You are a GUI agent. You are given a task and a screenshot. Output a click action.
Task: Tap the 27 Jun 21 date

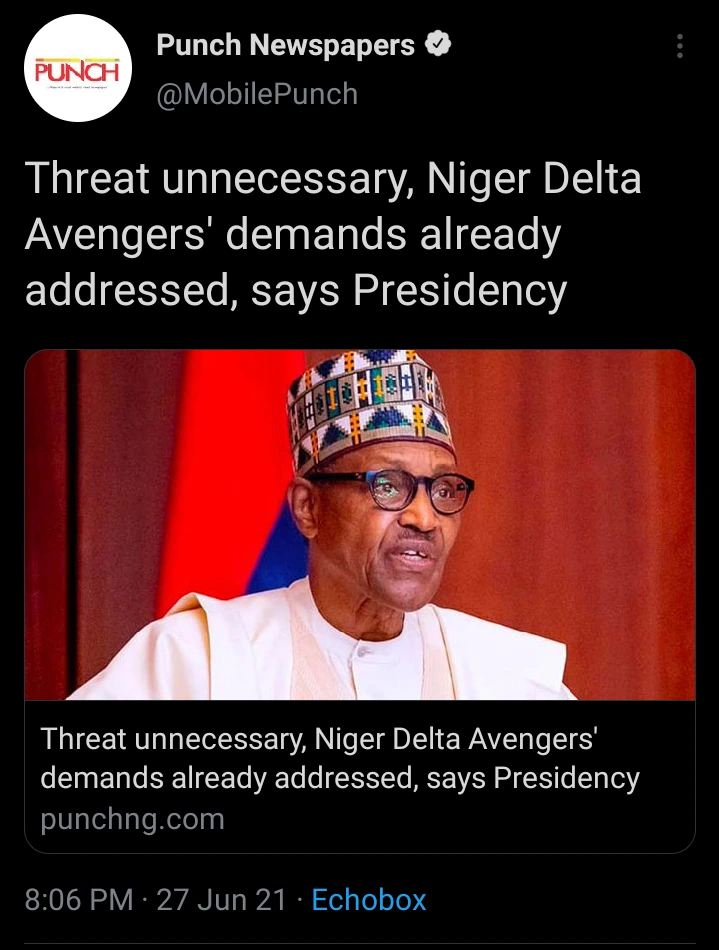click(x=221, y=899)
